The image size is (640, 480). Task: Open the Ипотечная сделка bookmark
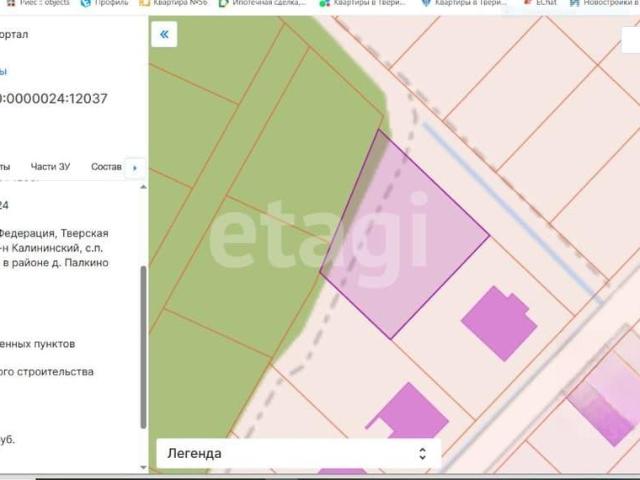[x=262, y=3]
